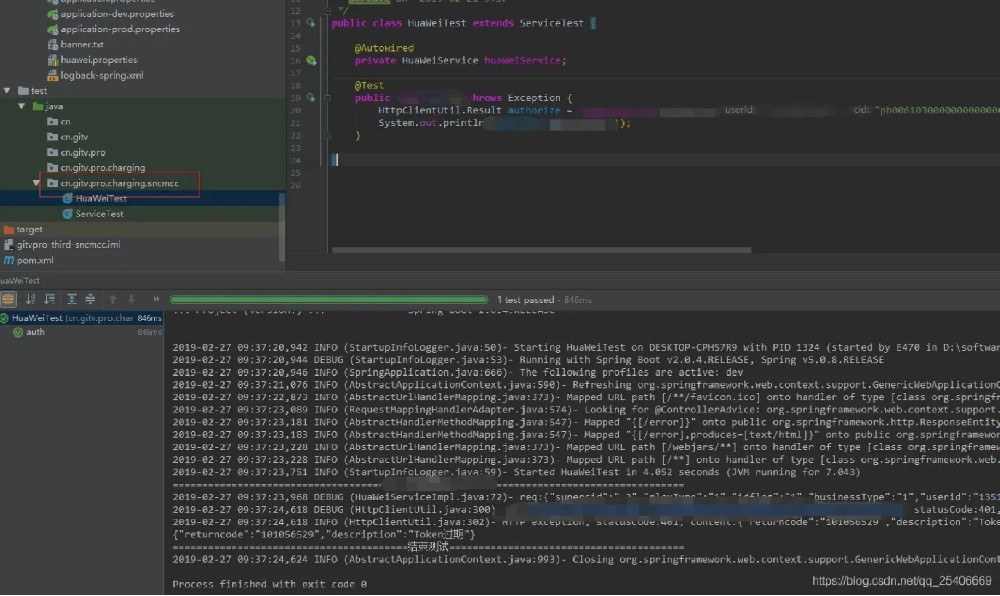Select ServiceTest class in project tree

[99, 214]
